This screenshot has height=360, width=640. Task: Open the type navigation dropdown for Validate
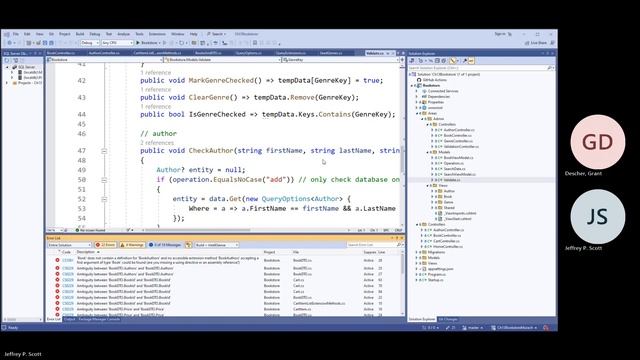(x=222, y=60)
